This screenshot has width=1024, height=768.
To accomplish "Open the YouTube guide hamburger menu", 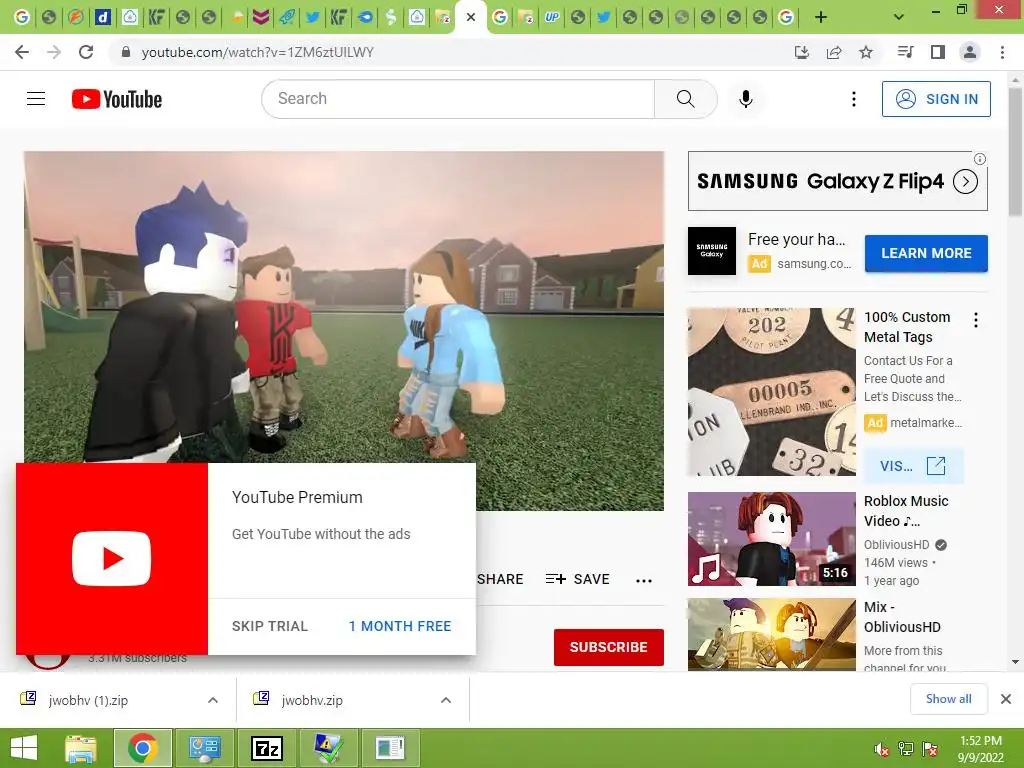I will tap(36, 99).
